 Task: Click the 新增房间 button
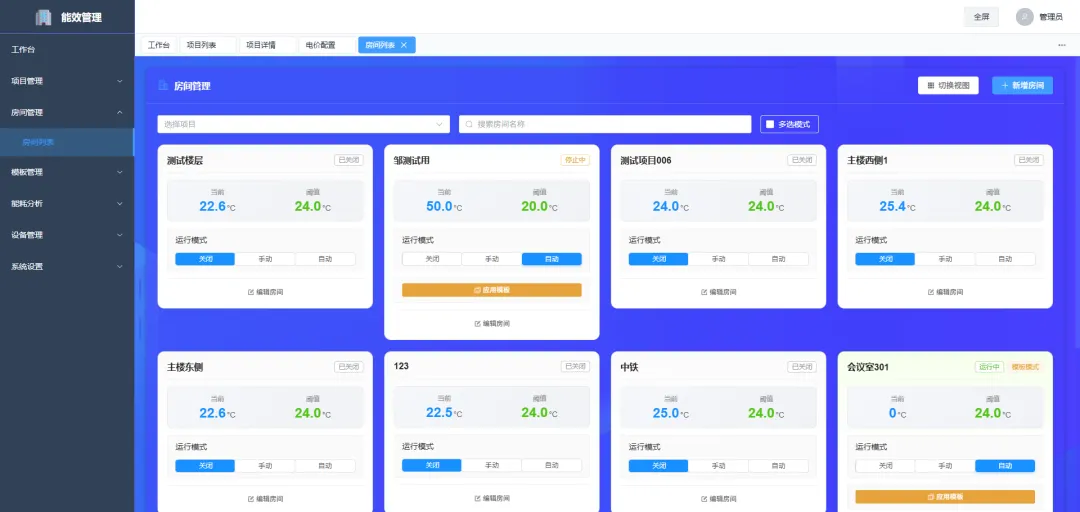(x=1022, y=85)
